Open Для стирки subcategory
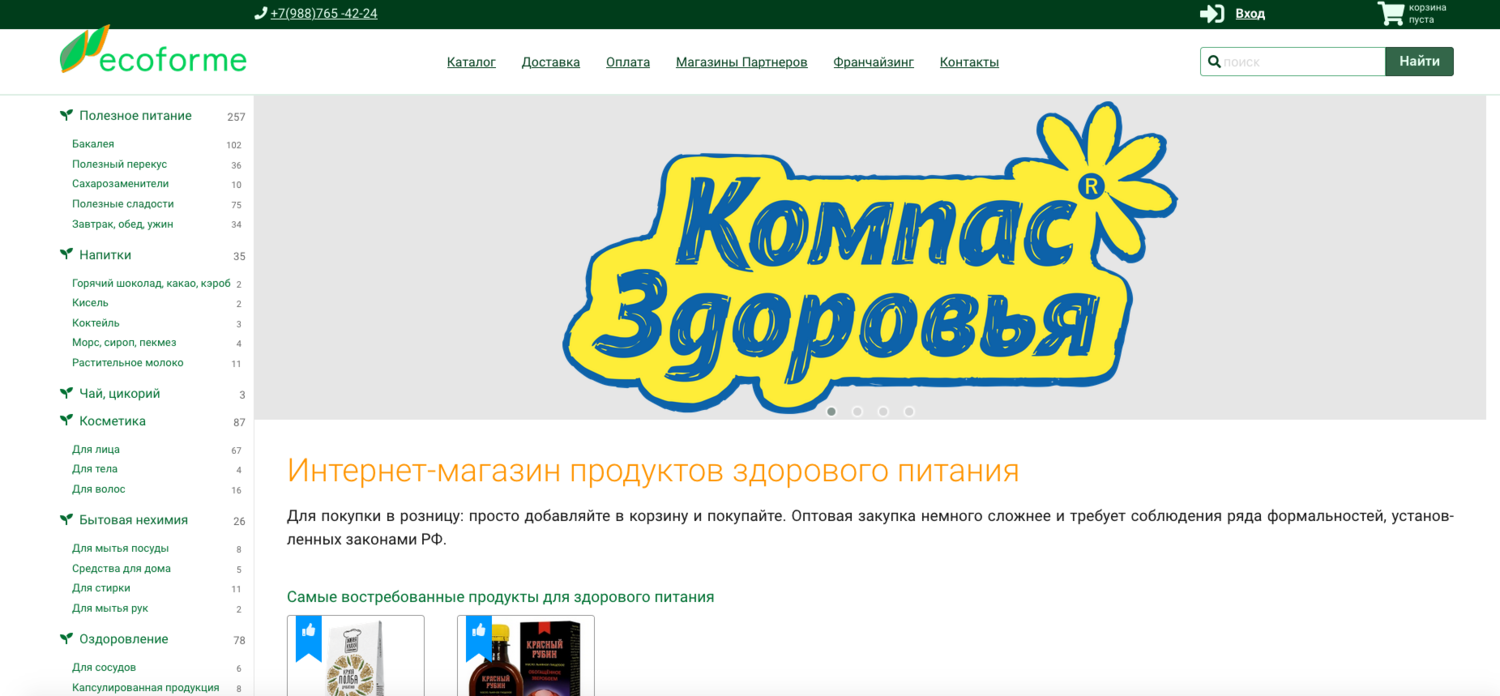 click(x=101, y=588)
